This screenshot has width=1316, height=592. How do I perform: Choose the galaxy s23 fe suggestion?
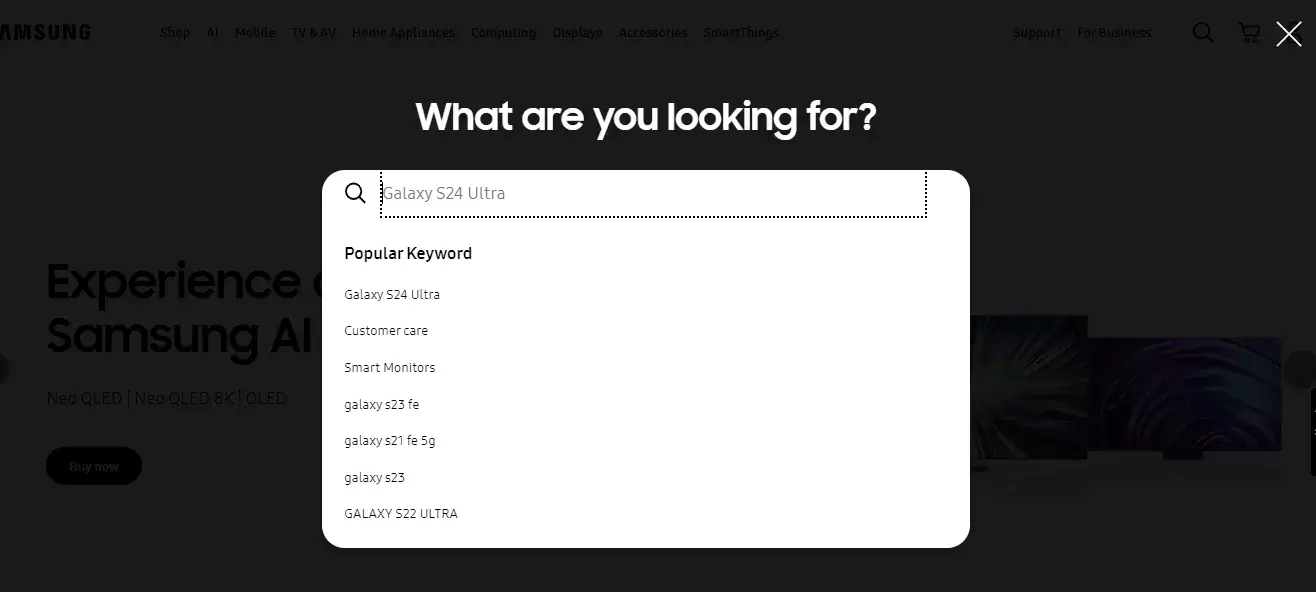coord(382,404)
